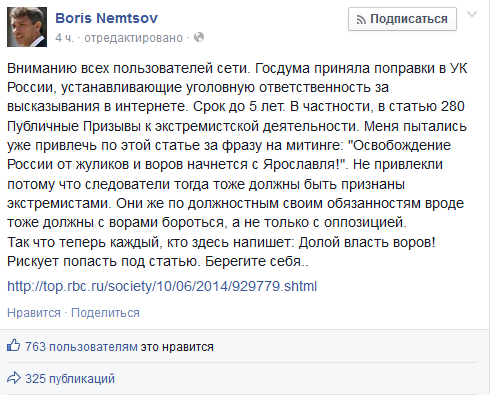Click the feed icon inside Подписаться button
Viewport: 490px width, 396px height.
pos(361,20)
